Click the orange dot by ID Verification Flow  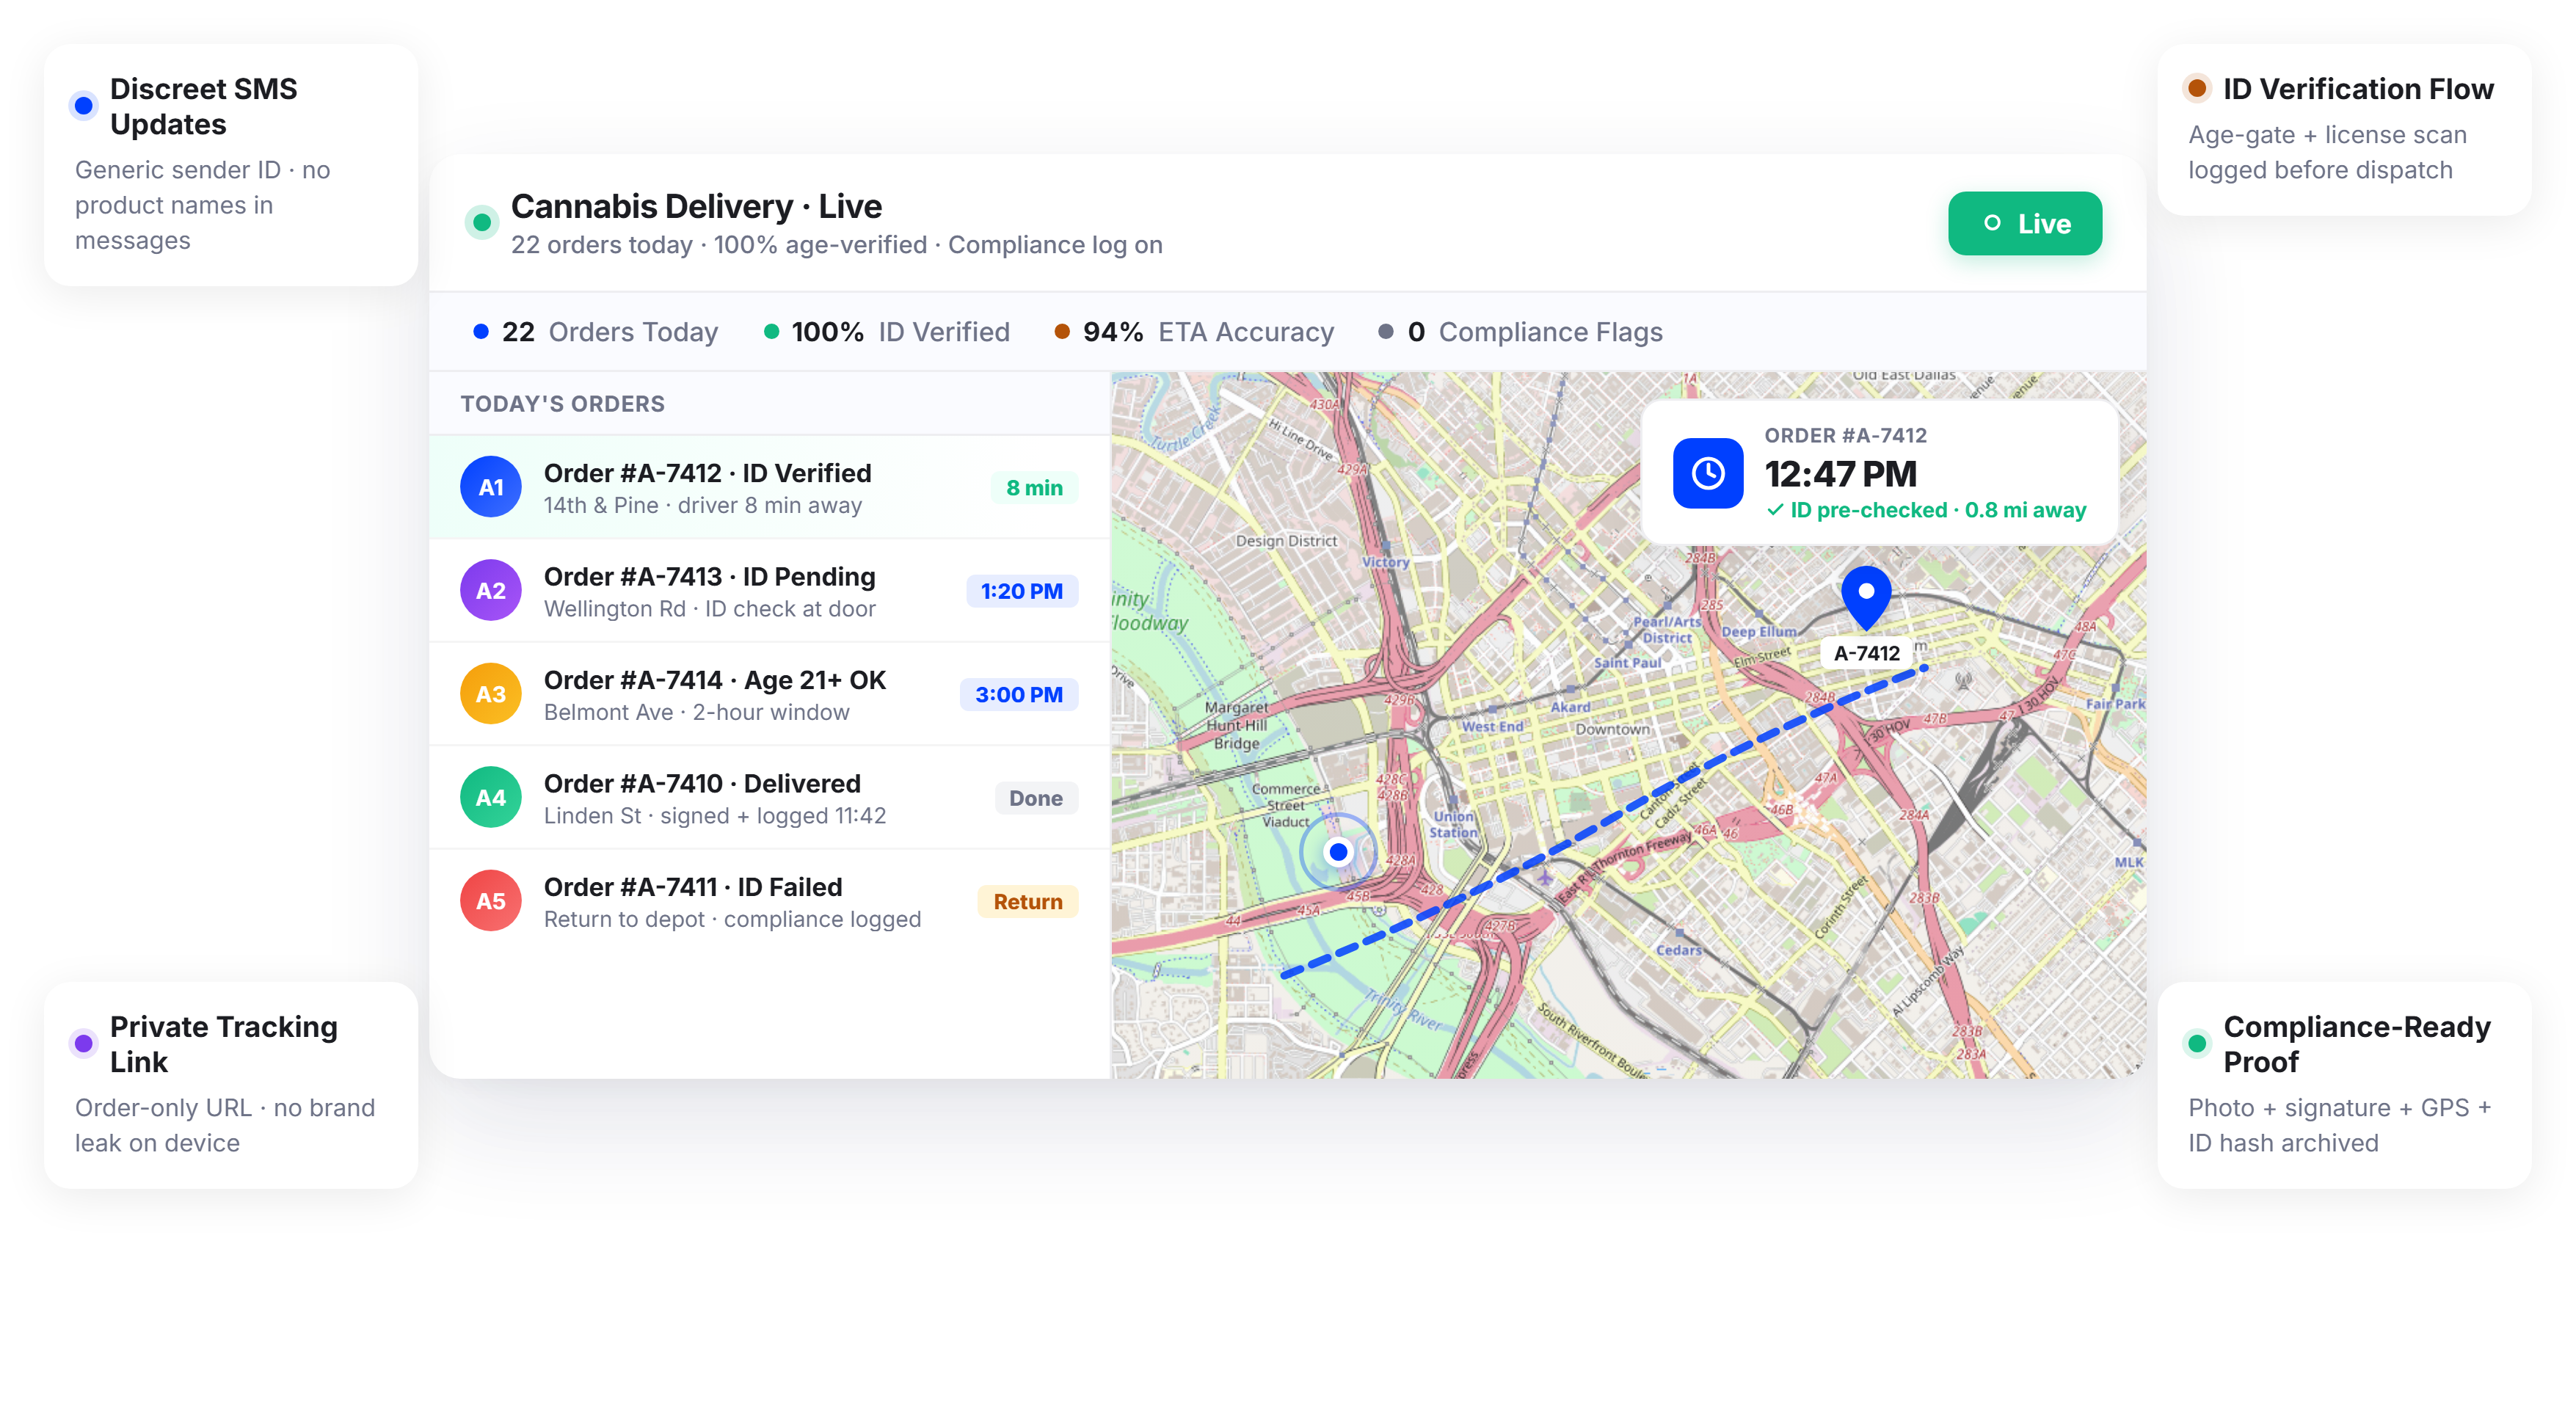point(2197,88)
